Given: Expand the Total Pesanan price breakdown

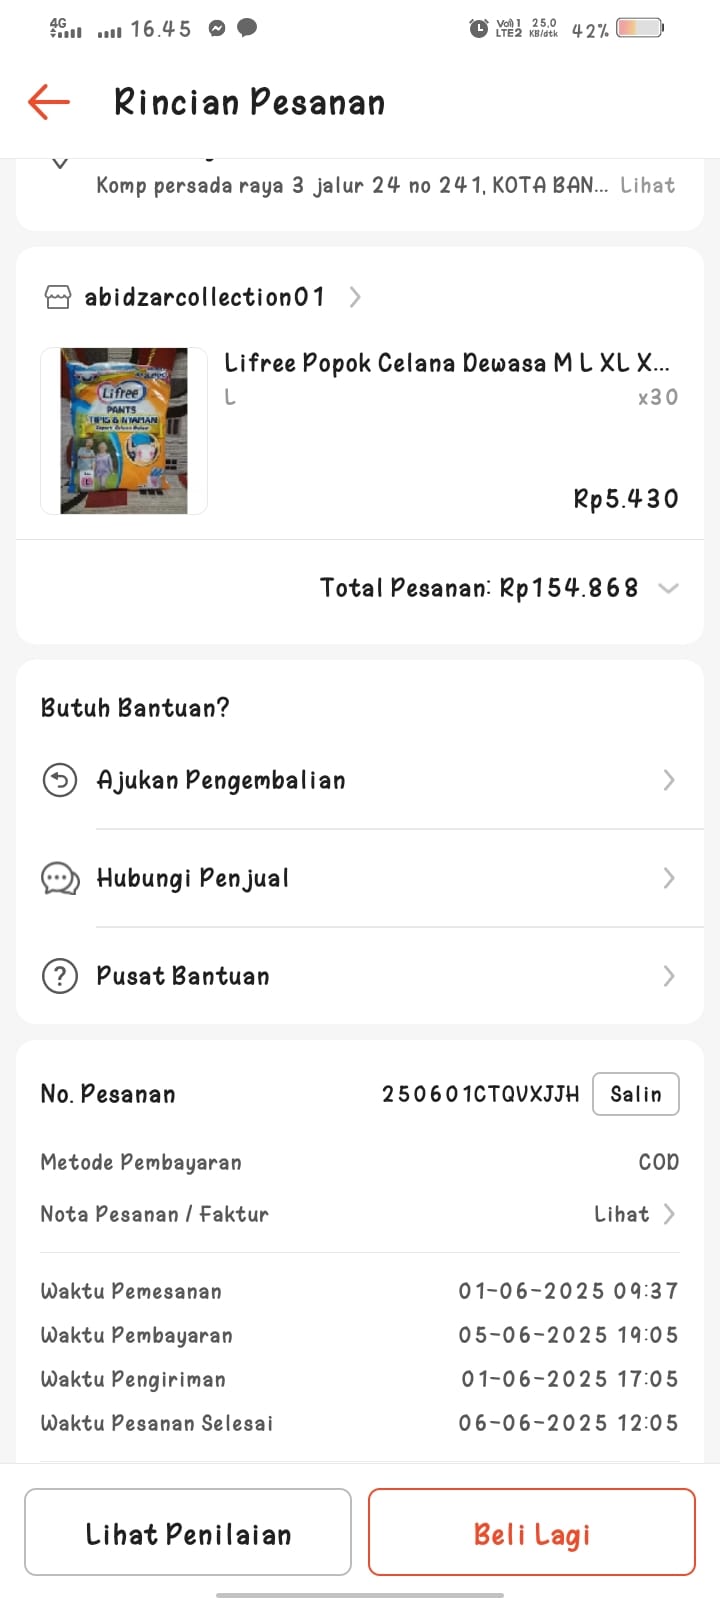Looking at the screenshot, I should click(x=668, y=588).
